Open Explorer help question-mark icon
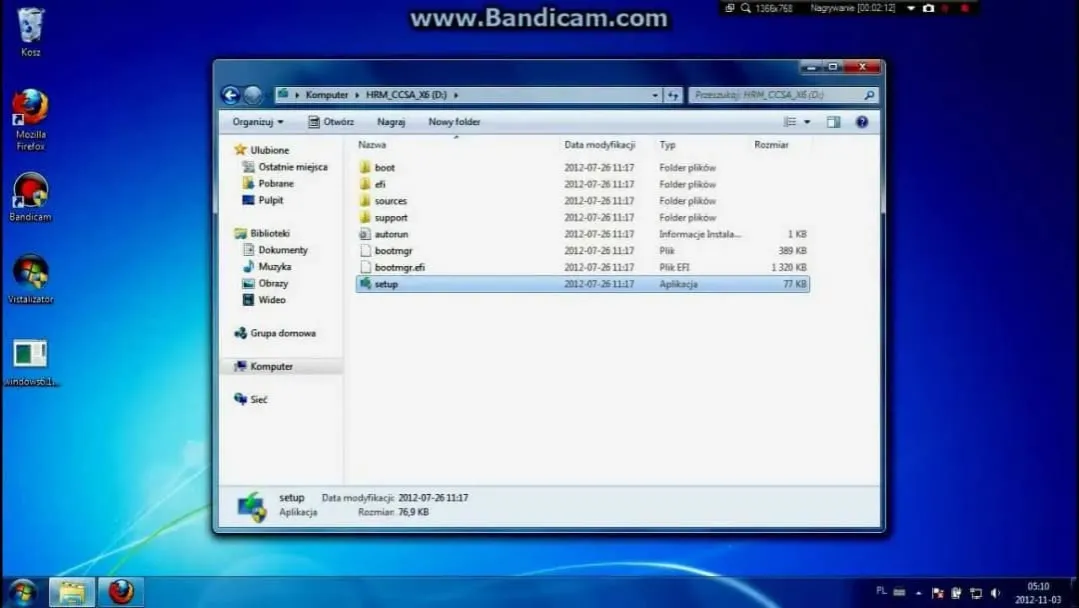The width and height of the screenshot is (1079, 608). (x=862, y=122)
